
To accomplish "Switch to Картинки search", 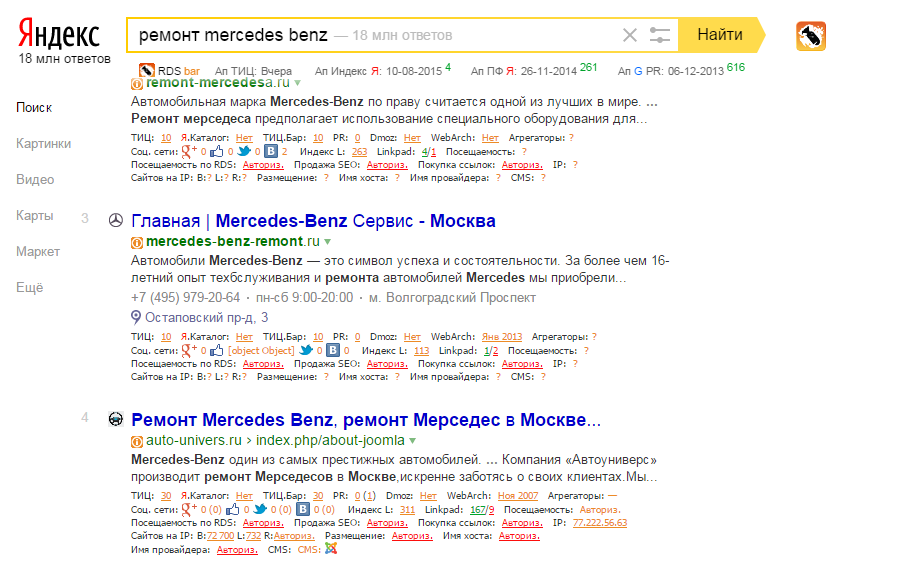I will 44,144.
